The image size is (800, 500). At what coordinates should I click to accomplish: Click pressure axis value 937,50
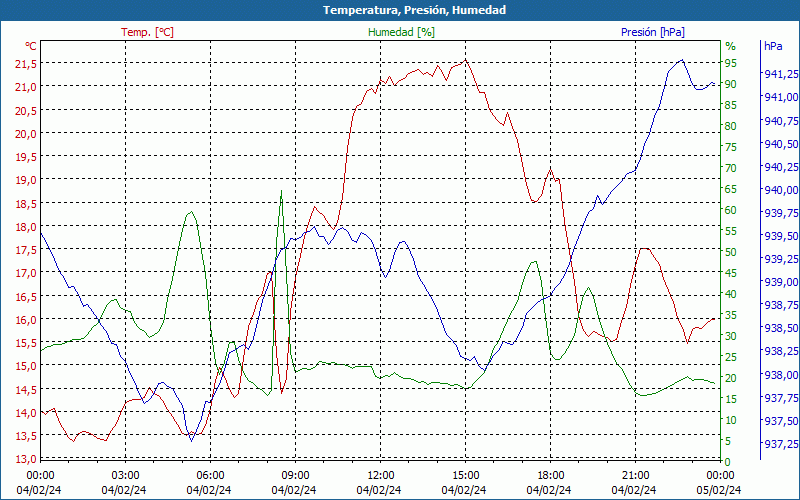pos(781,421)
